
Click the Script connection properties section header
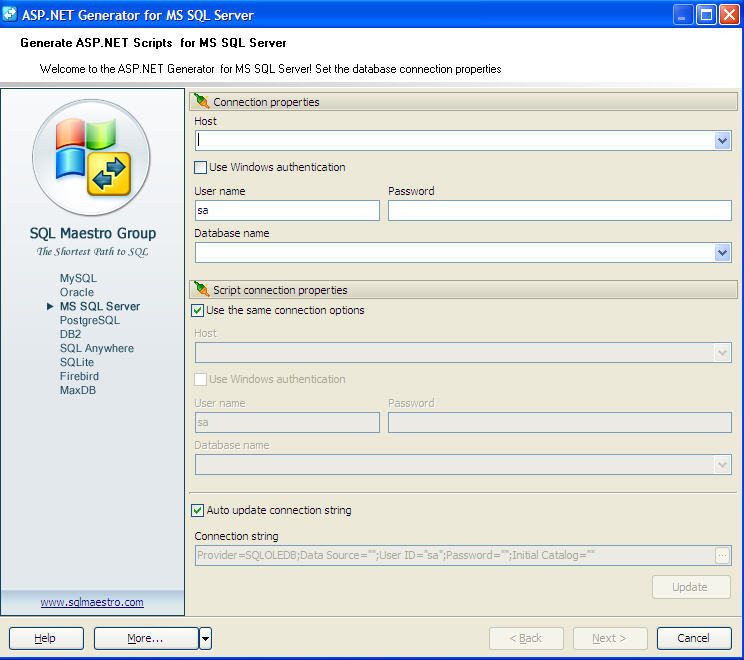[464, 289]
